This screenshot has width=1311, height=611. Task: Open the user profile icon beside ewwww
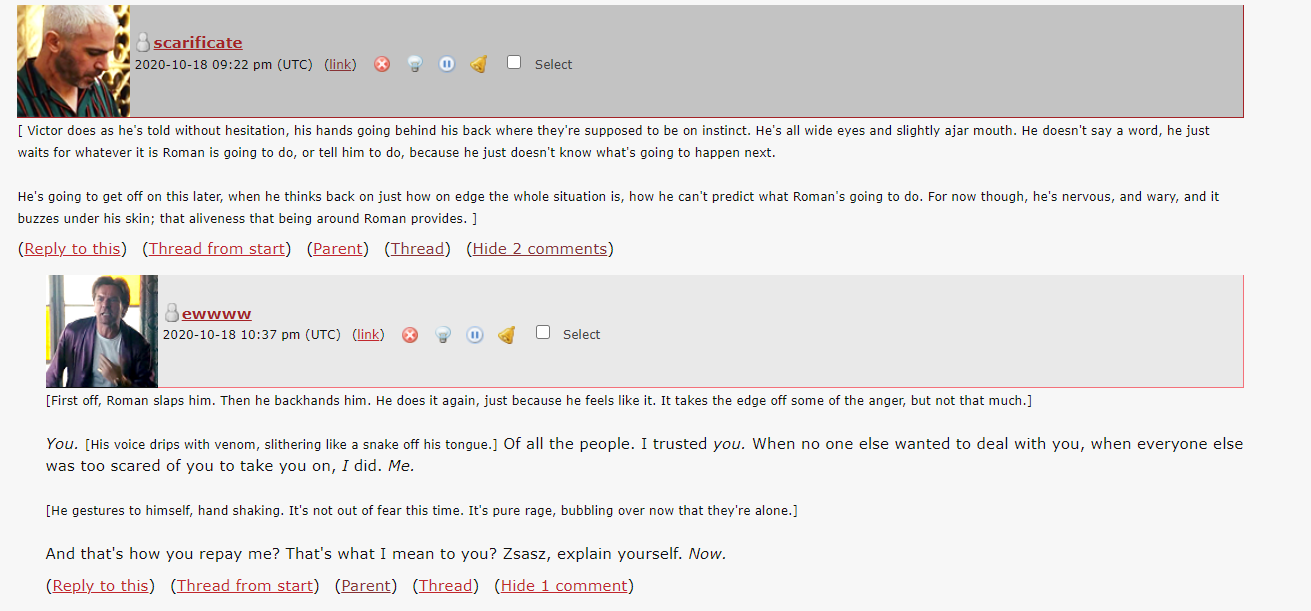[x=171, y=312]
